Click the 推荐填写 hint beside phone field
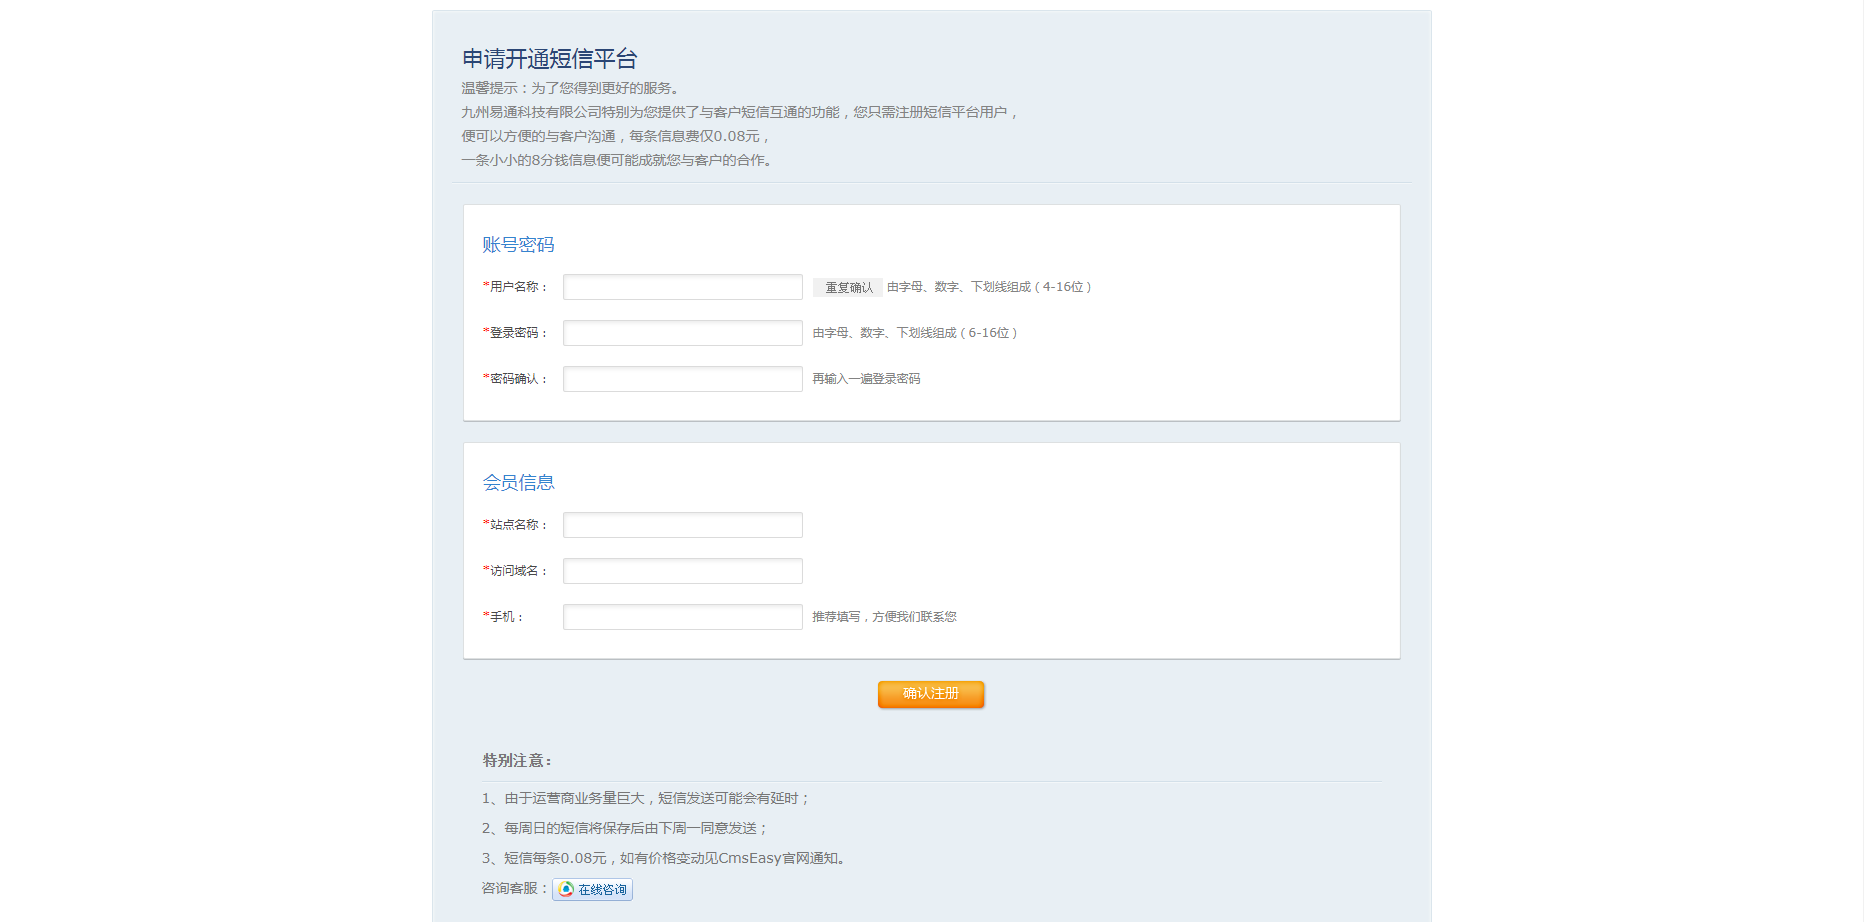 (884, 617)
